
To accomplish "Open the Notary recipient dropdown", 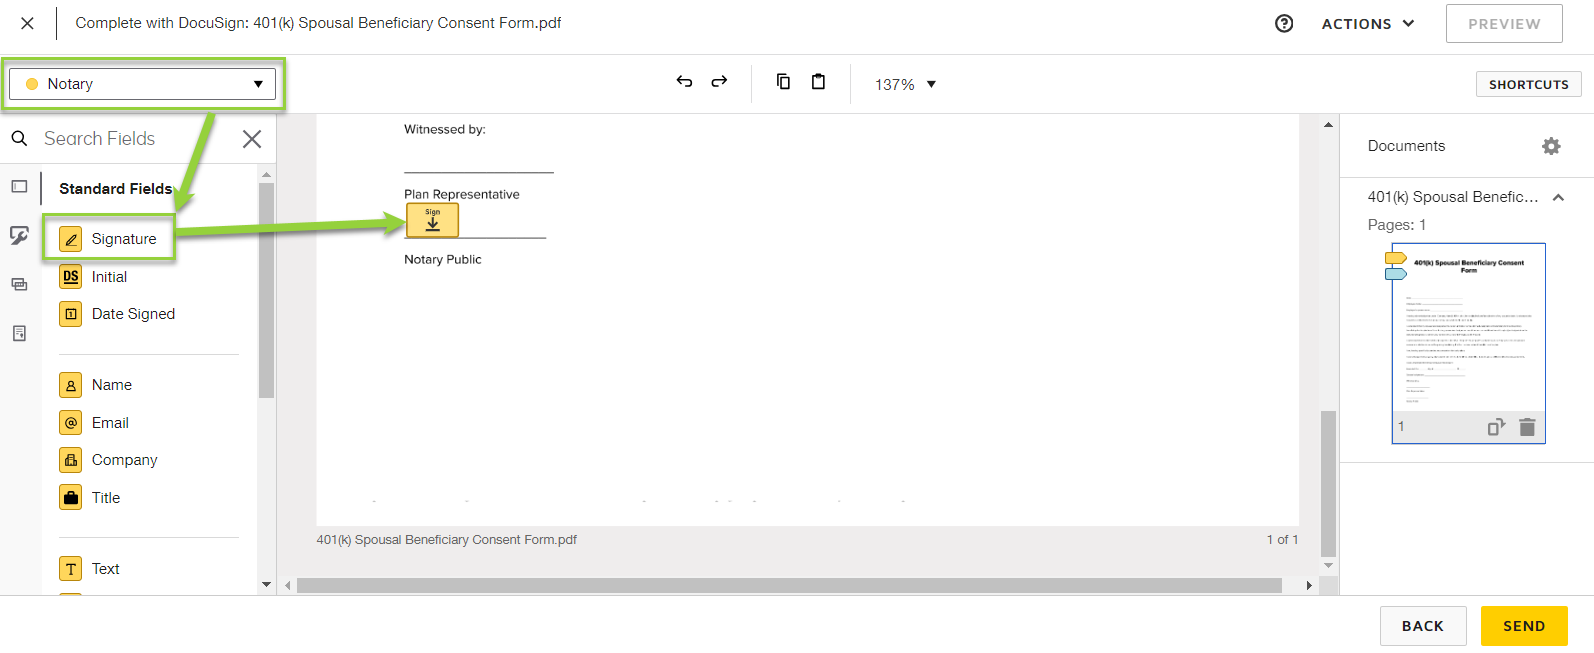I will (x=143, y=84).
